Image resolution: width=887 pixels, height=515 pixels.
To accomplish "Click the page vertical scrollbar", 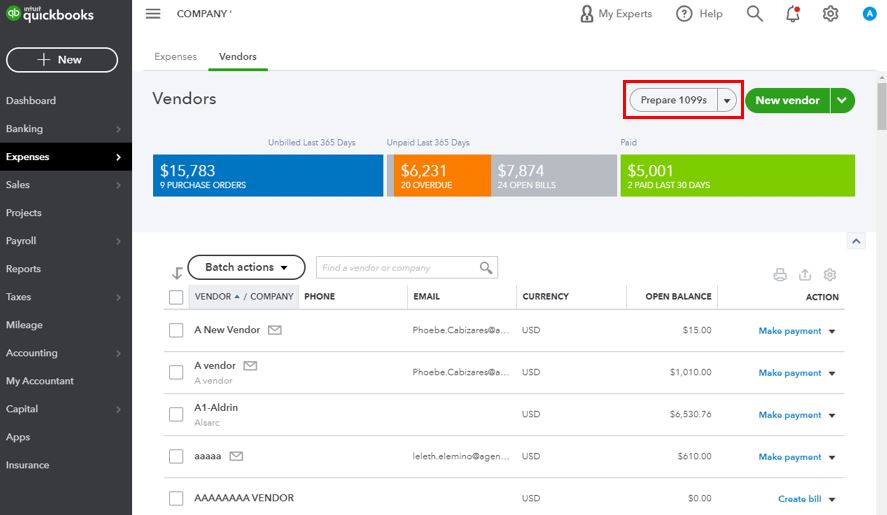I will click(x=881, y=106).
